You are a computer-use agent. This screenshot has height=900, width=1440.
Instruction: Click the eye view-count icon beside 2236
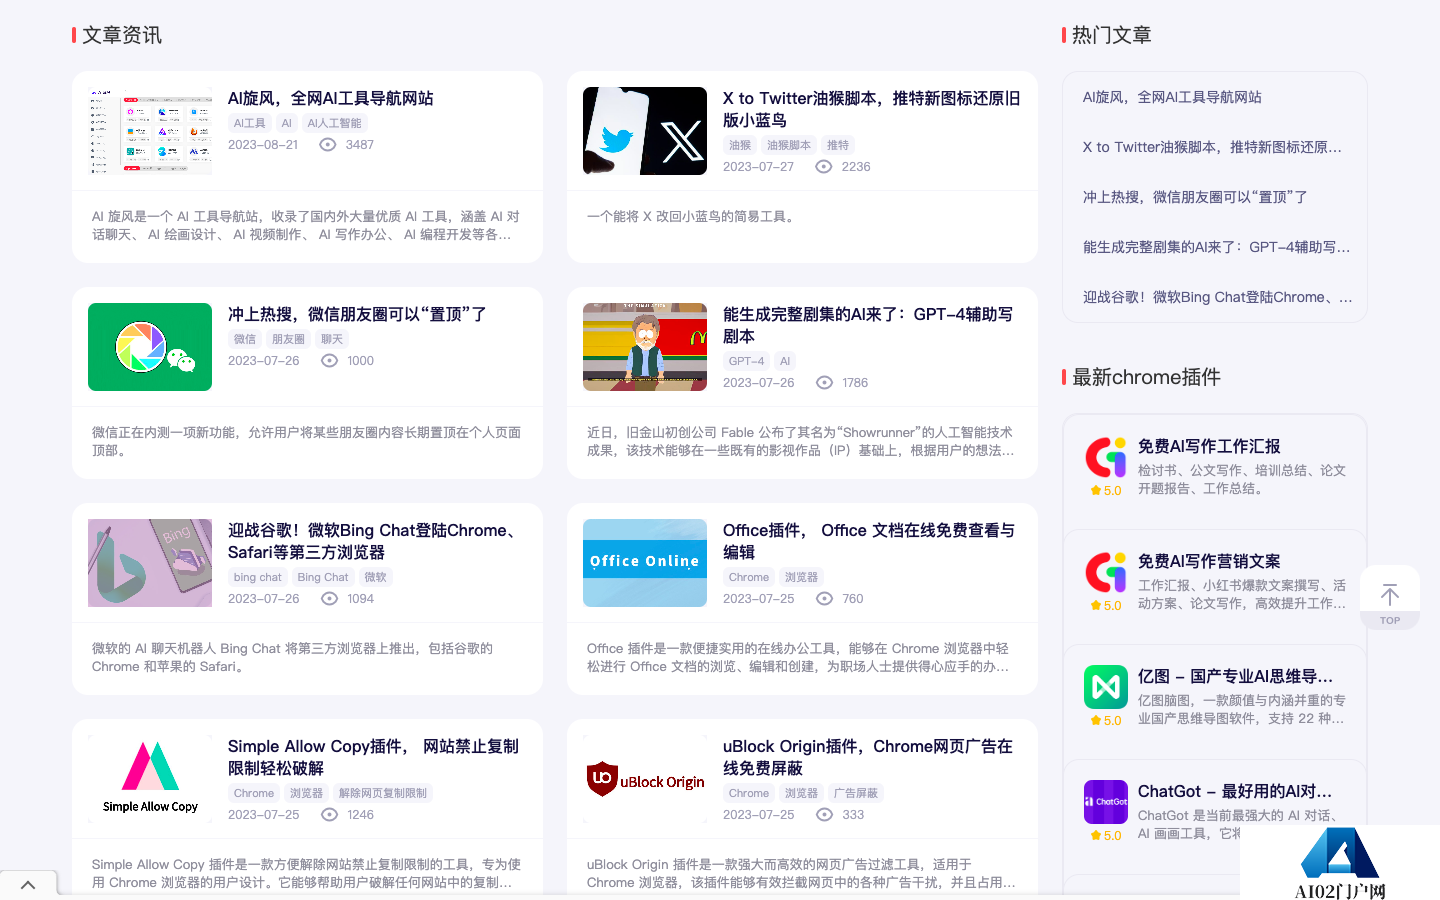(823, 167)
